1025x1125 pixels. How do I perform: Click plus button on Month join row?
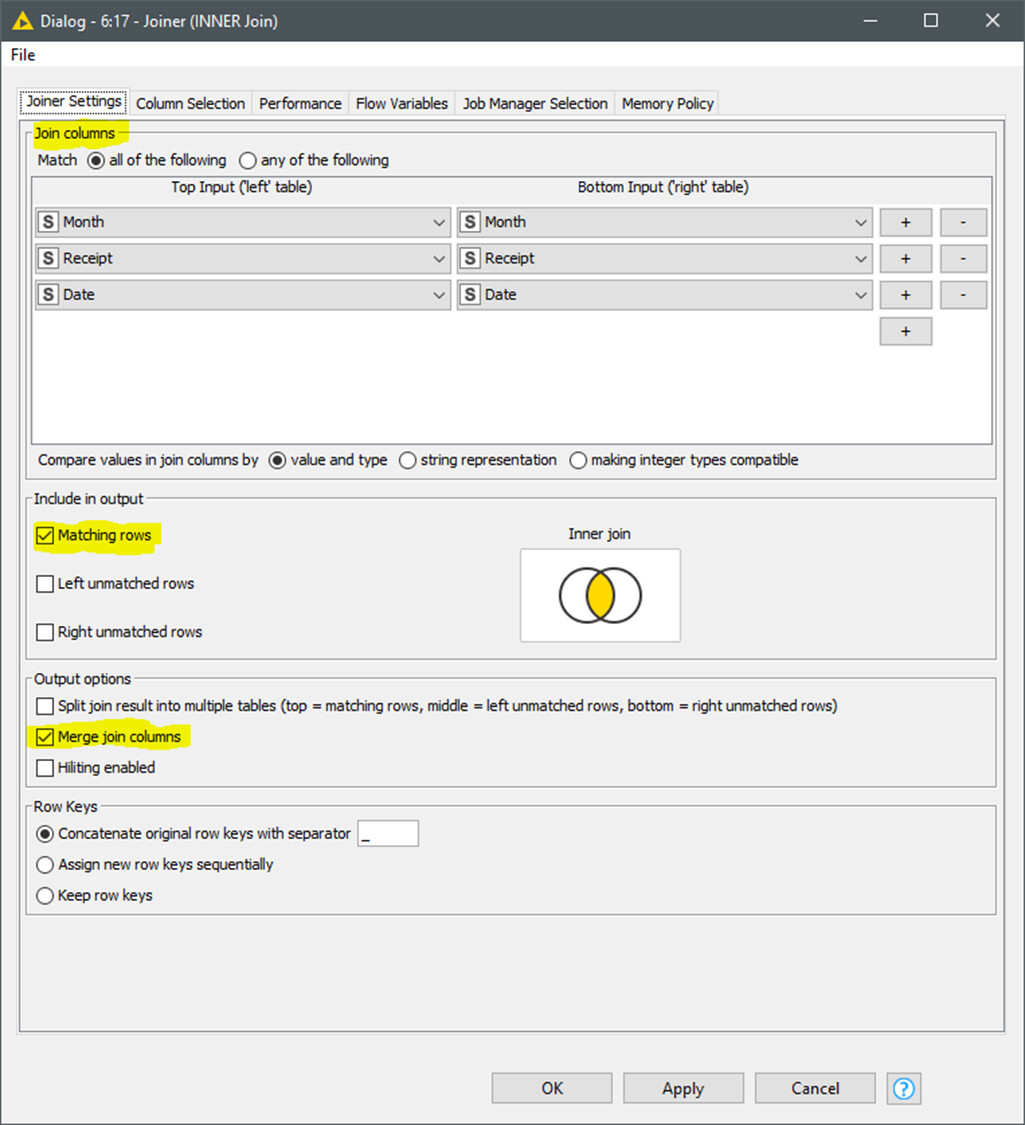905,222
